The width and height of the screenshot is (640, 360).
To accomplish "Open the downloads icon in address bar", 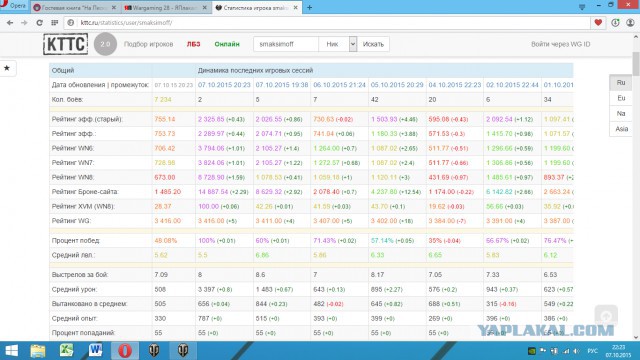I will coord(615,23).
